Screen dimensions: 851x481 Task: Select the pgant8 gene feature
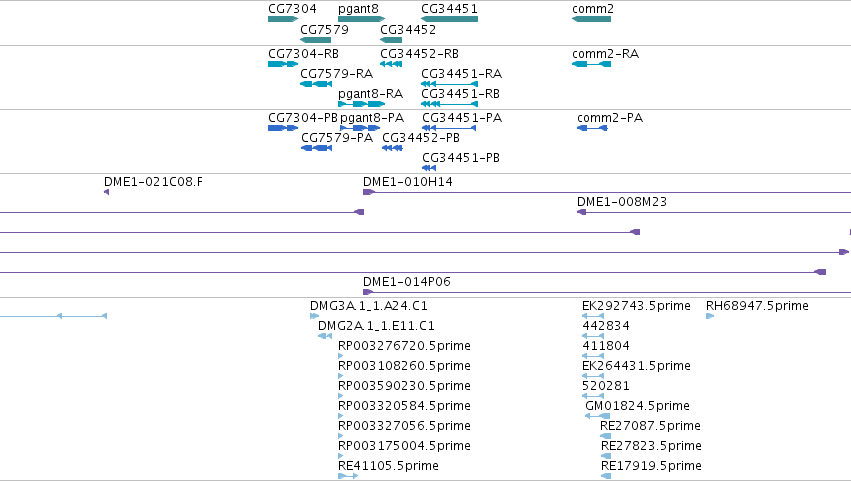point(361,19)
